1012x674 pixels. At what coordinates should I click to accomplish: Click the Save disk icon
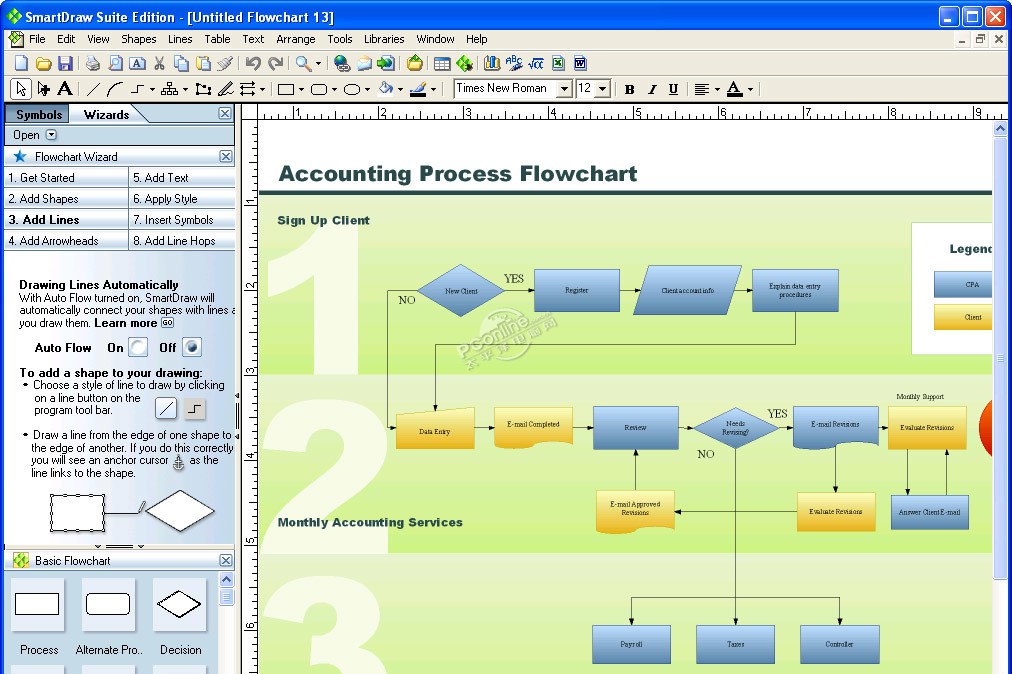tap(63, 63)
